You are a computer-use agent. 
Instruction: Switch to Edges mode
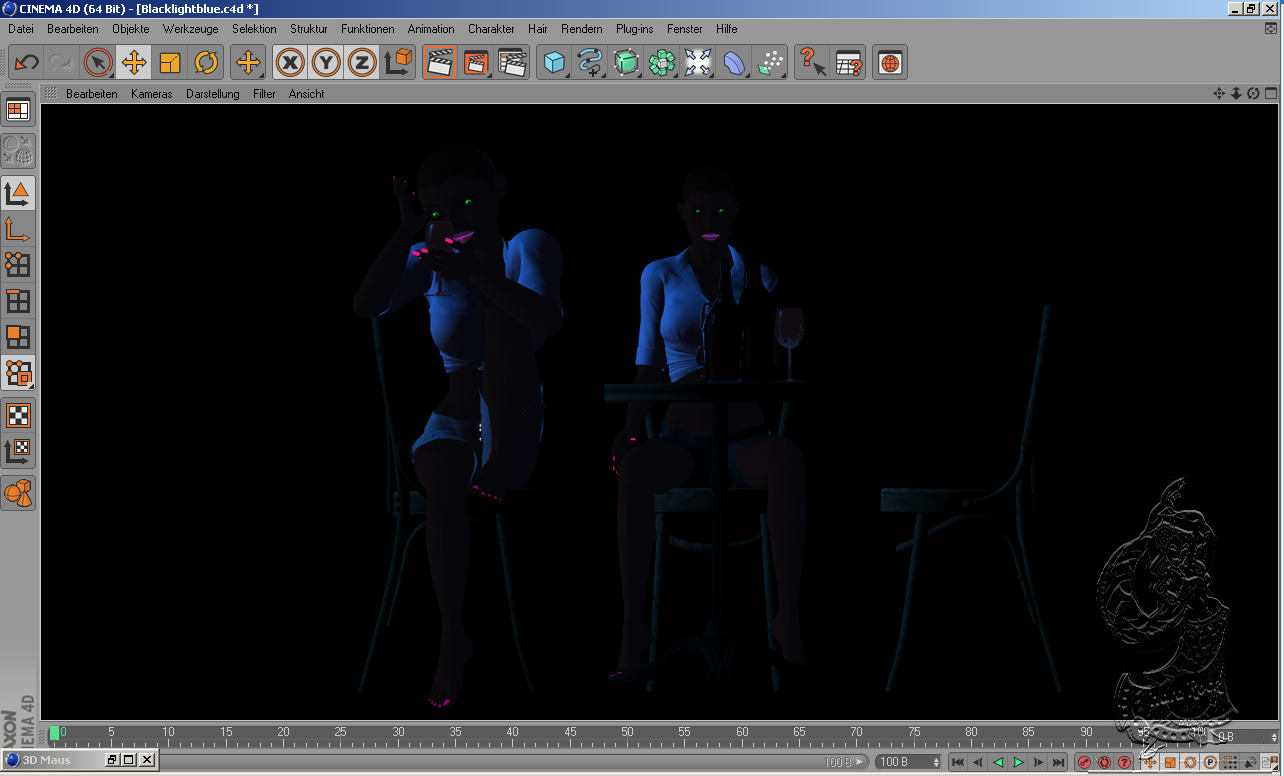pyautogui.click(x=18, y=300)
